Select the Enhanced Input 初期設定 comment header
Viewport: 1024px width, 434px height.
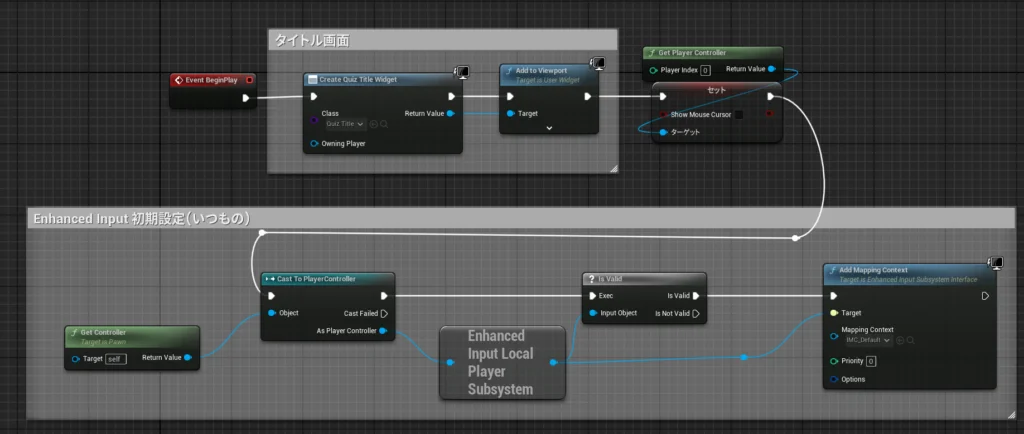(500, 218)
